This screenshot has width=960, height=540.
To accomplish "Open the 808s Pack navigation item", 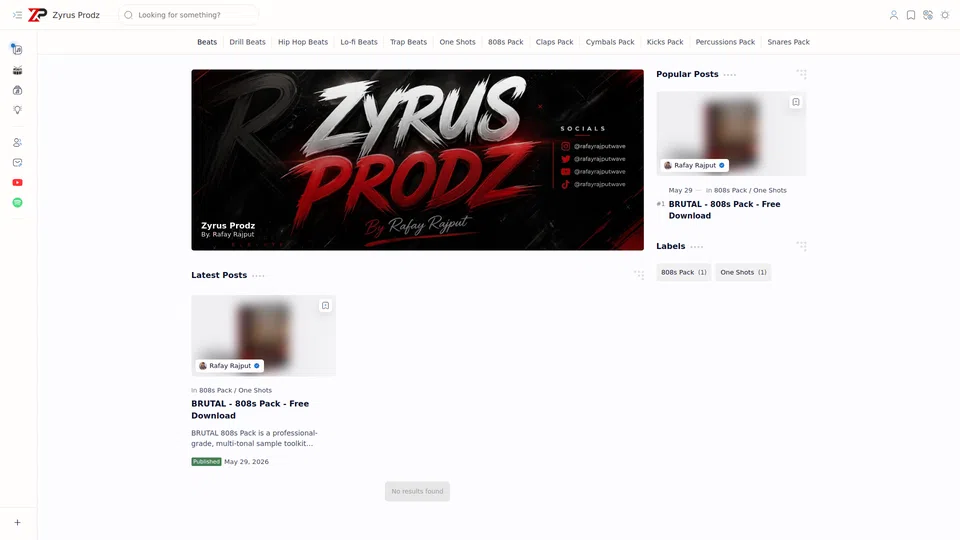I will tap(506, 42).
